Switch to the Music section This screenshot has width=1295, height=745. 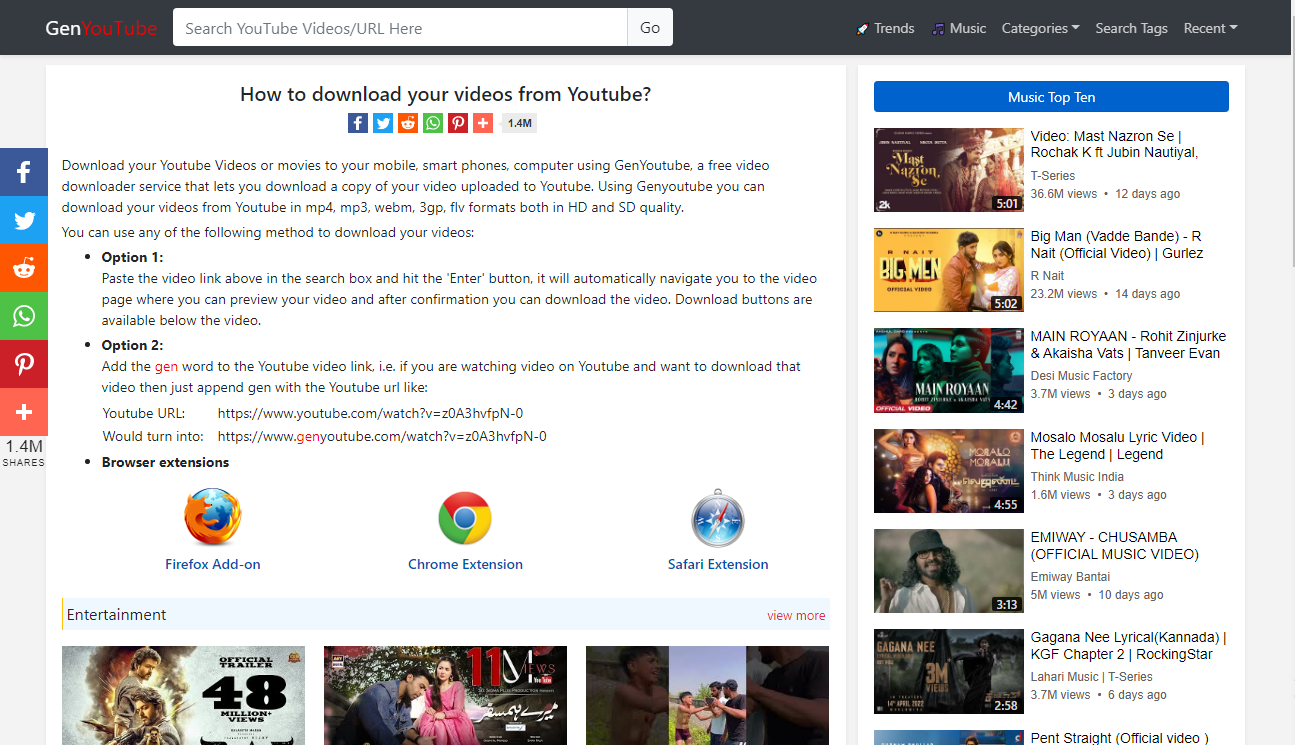959,28
